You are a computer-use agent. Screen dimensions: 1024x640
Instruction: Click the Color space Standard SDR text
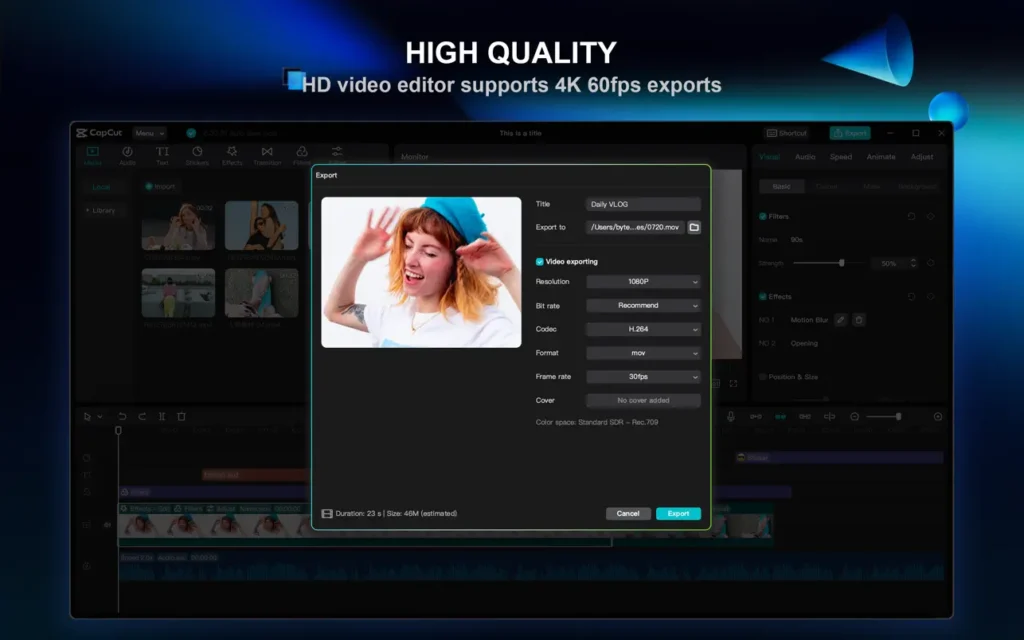coord(597,423)
